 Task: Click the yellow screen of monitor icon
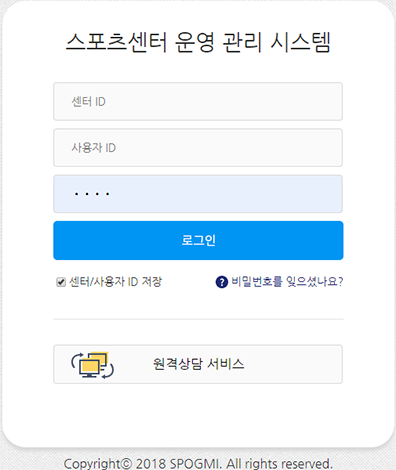(90, 366)
